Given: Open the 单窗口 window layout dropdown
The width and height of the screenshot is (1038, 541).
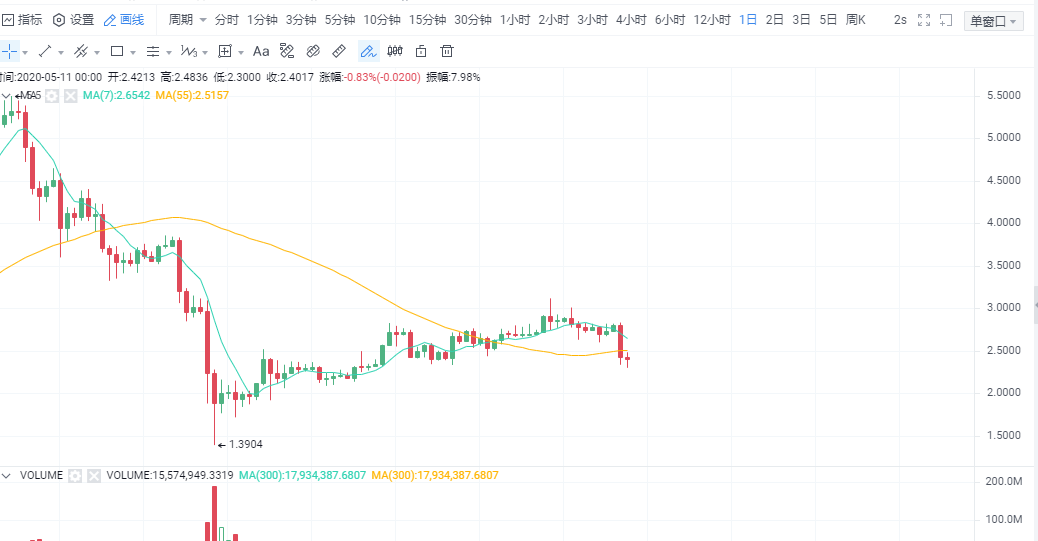Looking at the screenshot, I should coord(993,21).
